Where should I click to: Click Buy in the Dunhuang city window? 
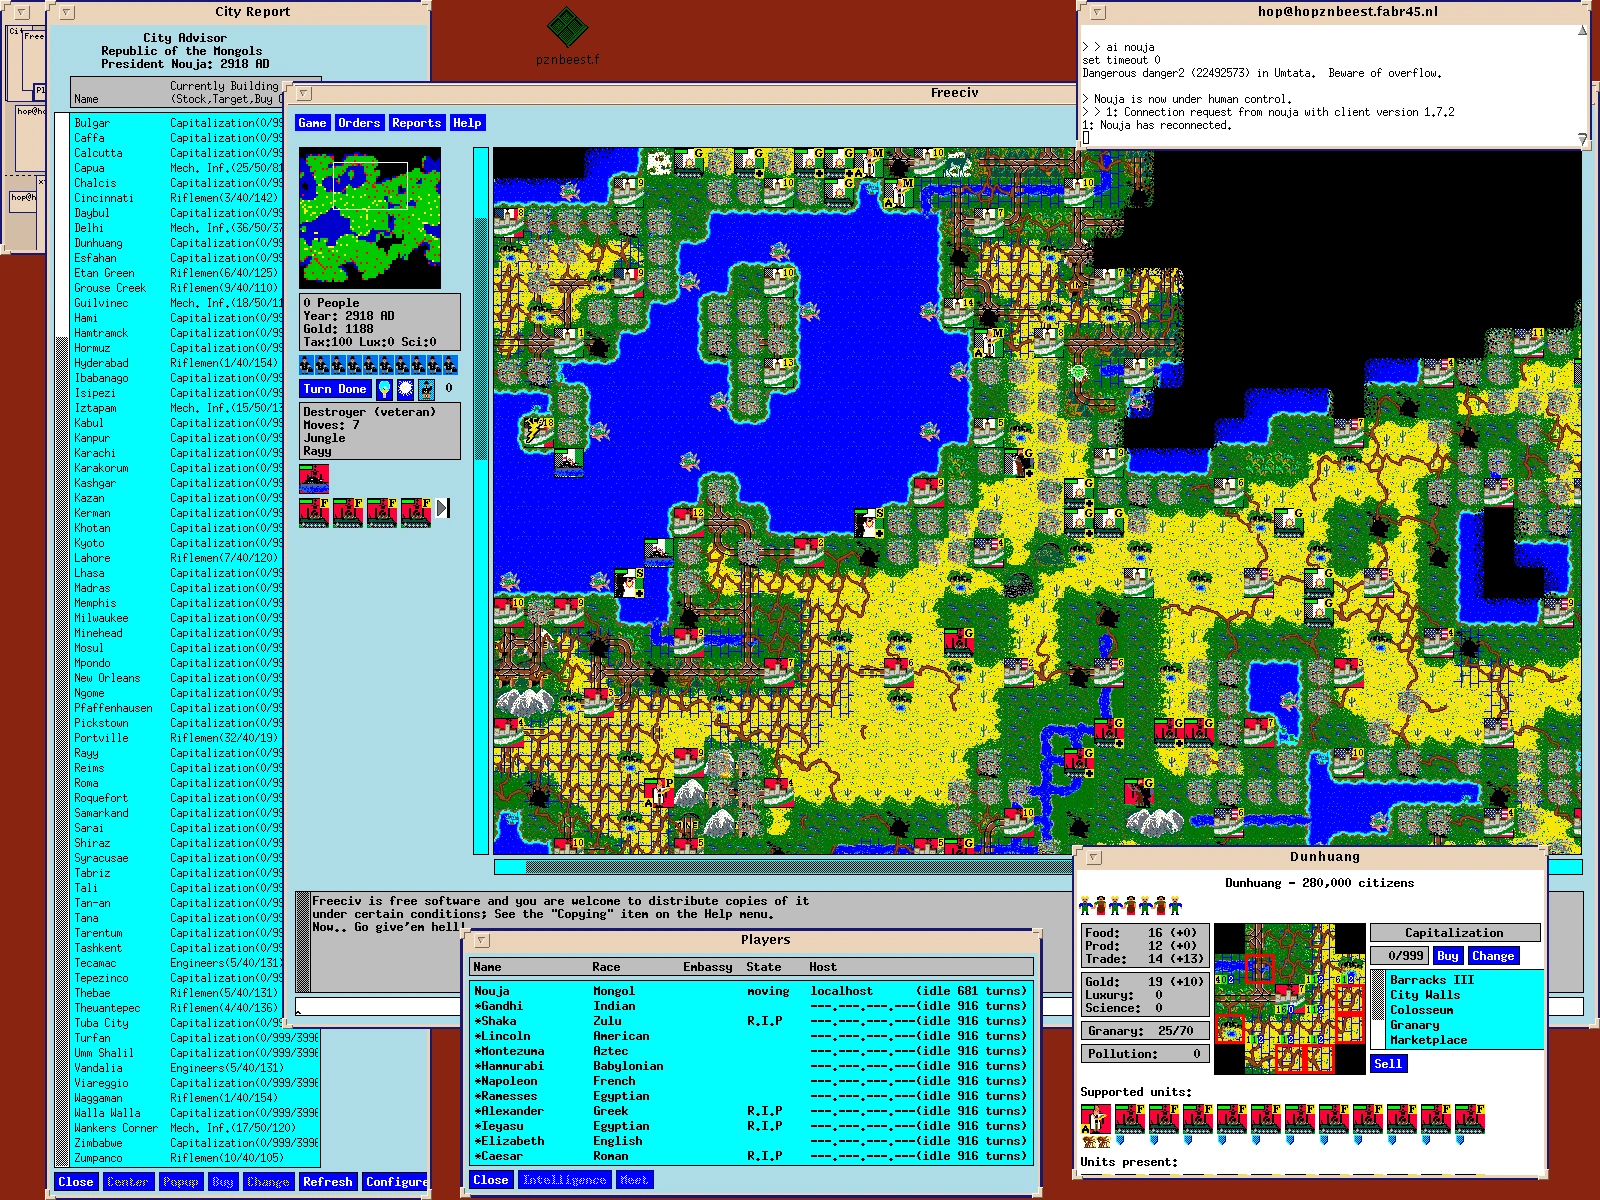[x=1447, y=956]
